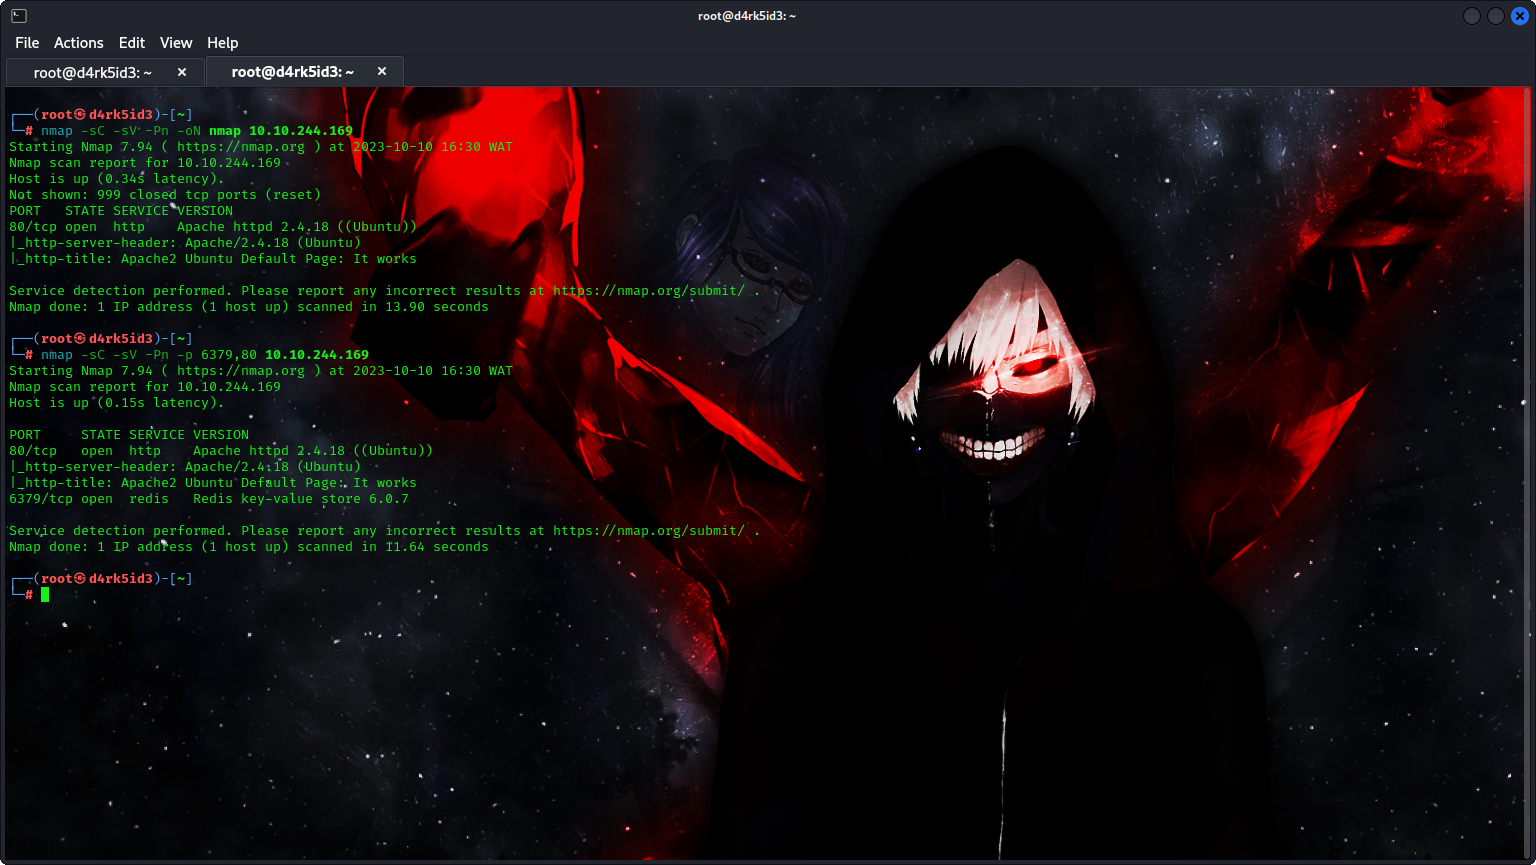This screenshot has width=1536, height=865.
Task: Close the second active terminal tab
Action: (x=382, y=72)
